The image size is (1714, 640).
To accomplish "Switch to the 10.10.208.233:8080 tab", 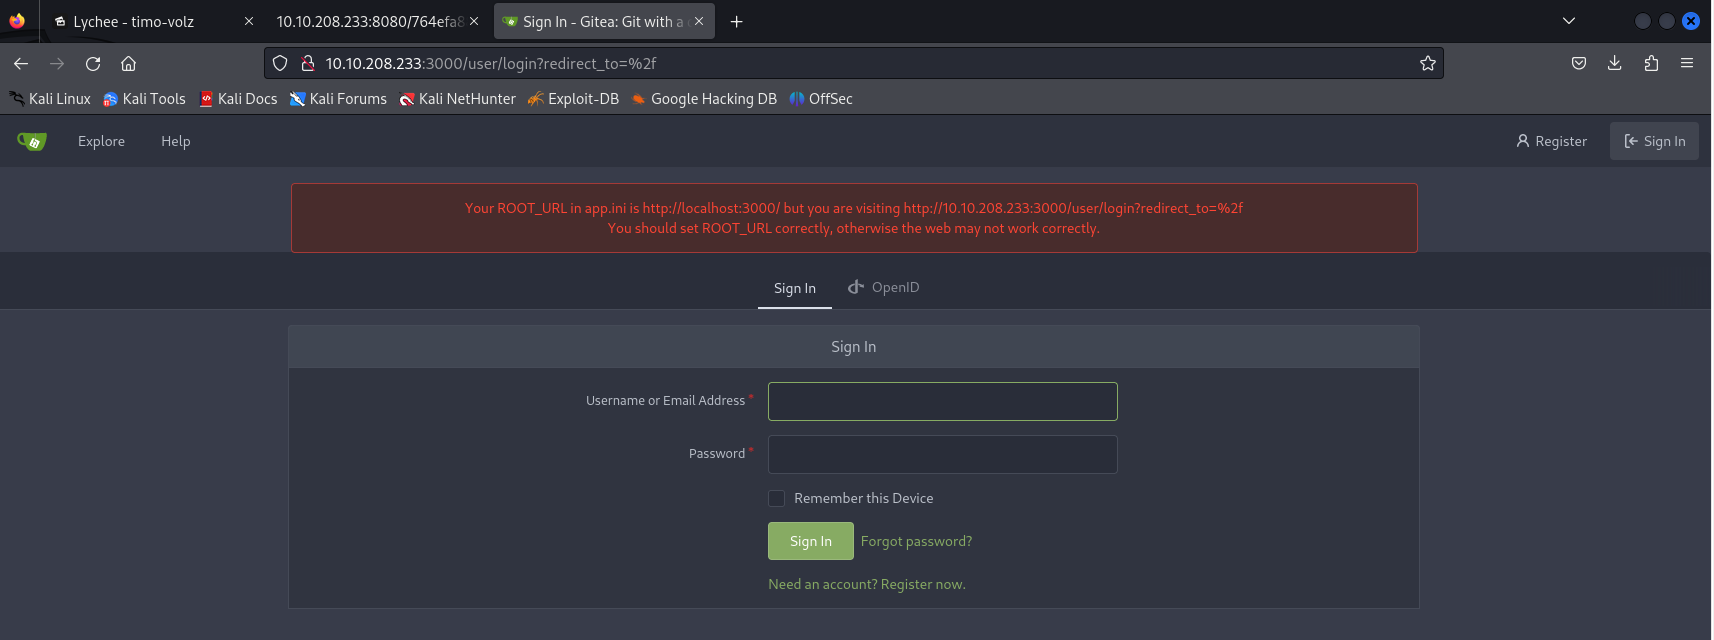I will (378, 21).
